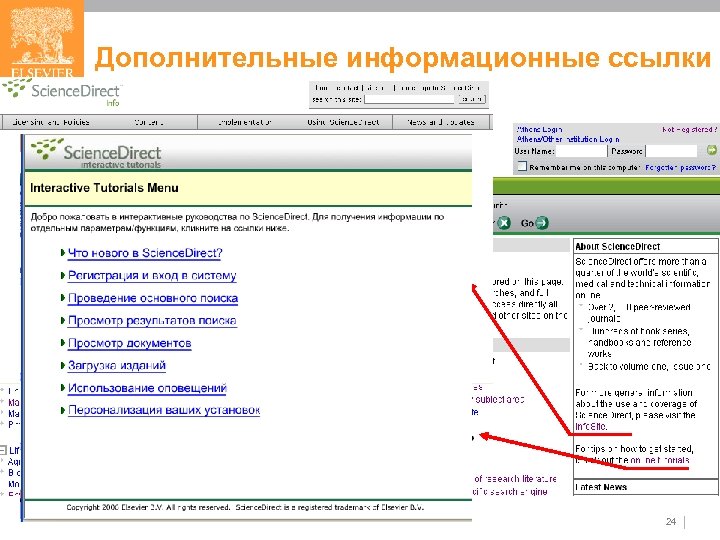Open the Implementation menu tab
Viewport: 720px width, 540px height.
coord(244,122)
